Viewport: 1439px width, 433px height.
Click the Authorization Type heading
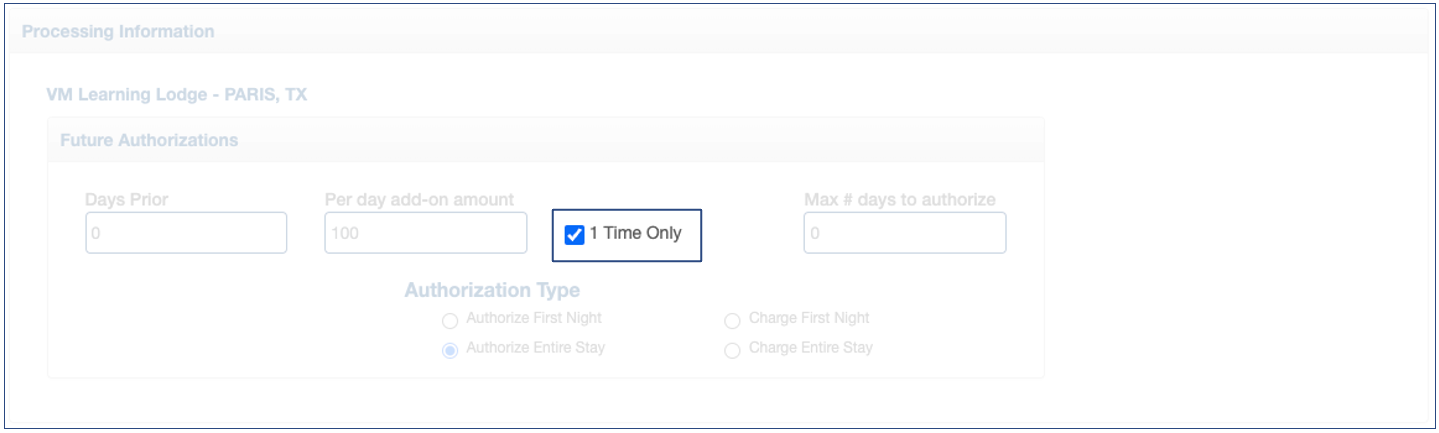(x=492, y=291)
